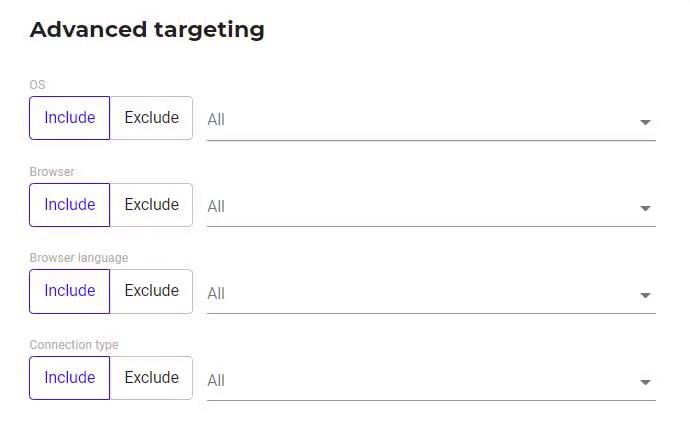Screen dimensions: 690x422
Task: Select Exclude for Browser language
Action: pyautogui.click(x=151, y=291)
